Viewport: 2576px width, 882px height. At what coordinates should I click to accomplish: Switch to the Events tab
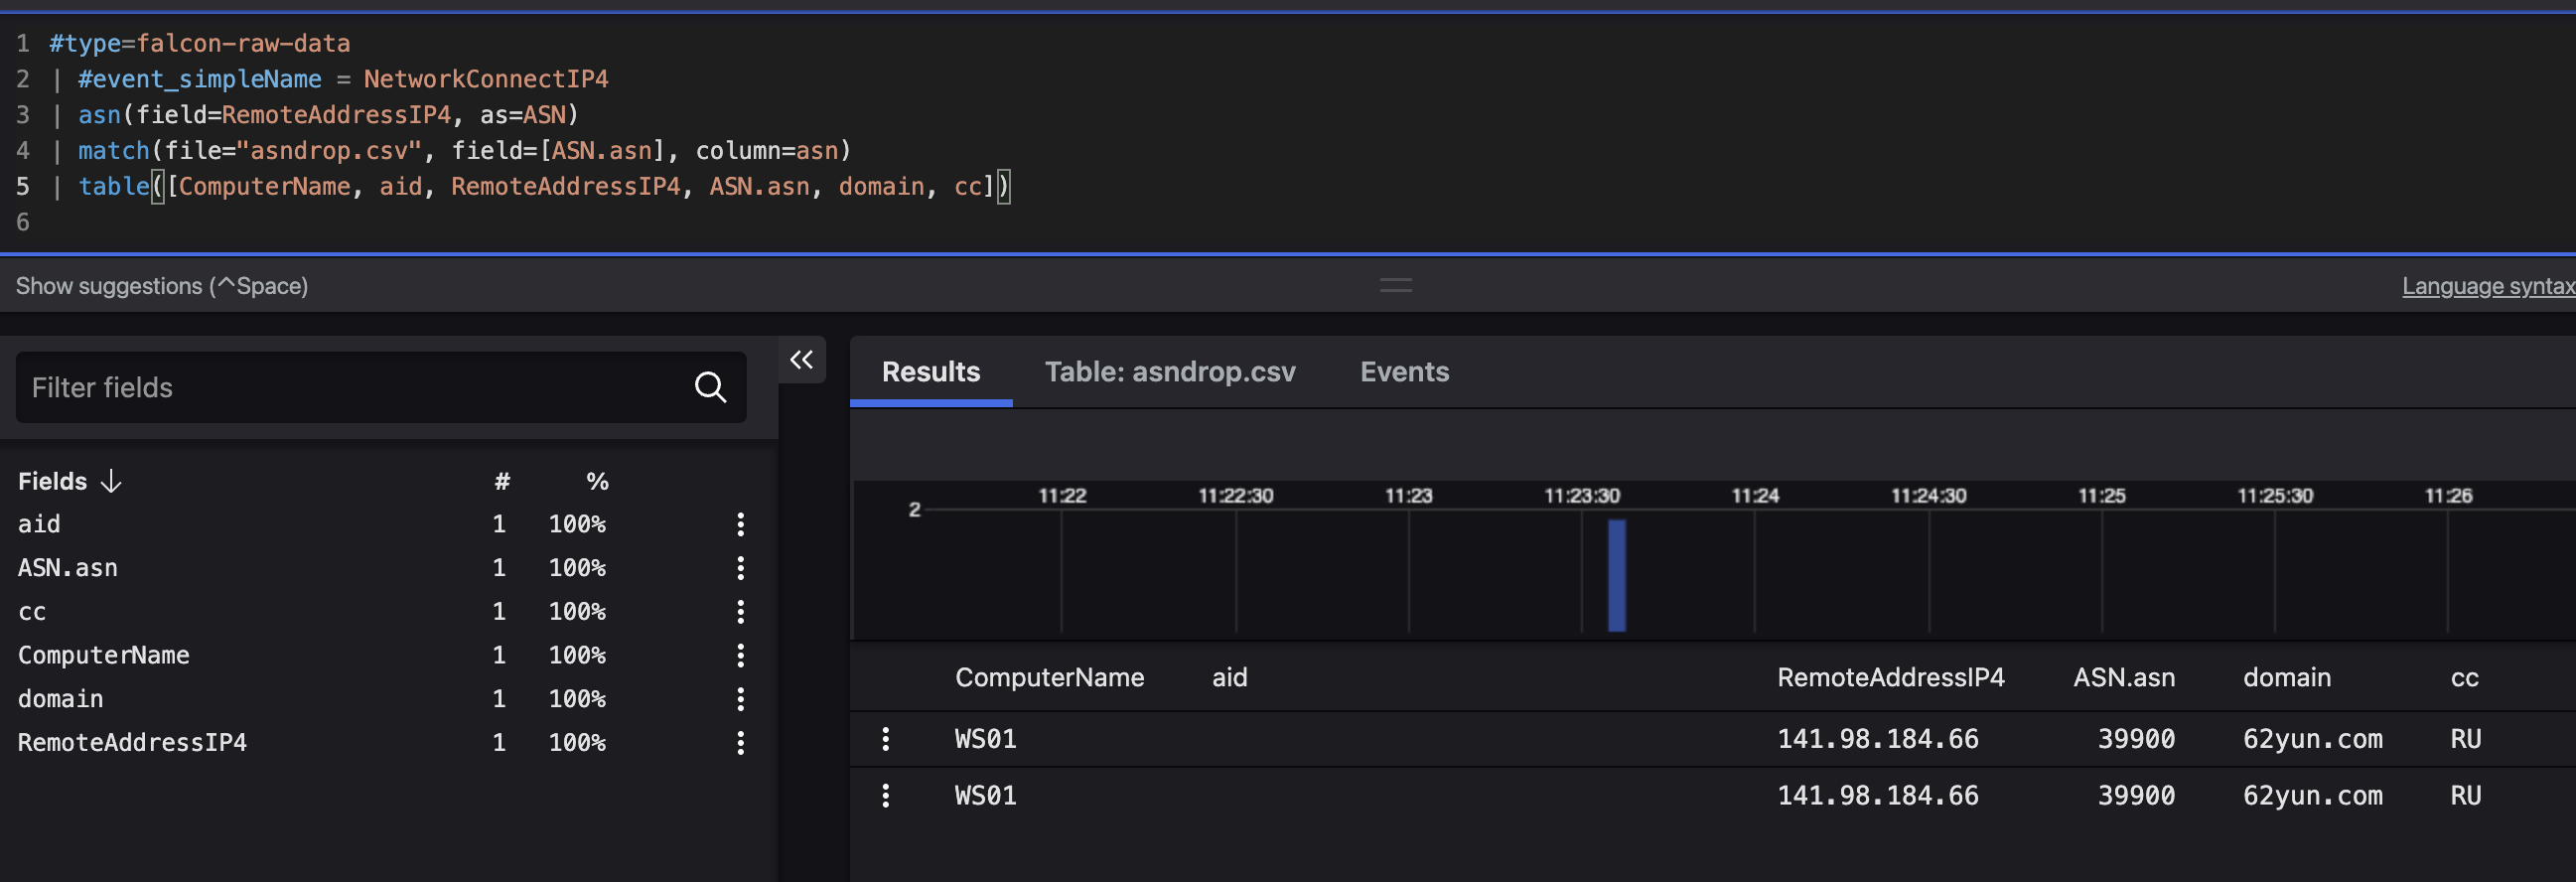pos(1404,372)
